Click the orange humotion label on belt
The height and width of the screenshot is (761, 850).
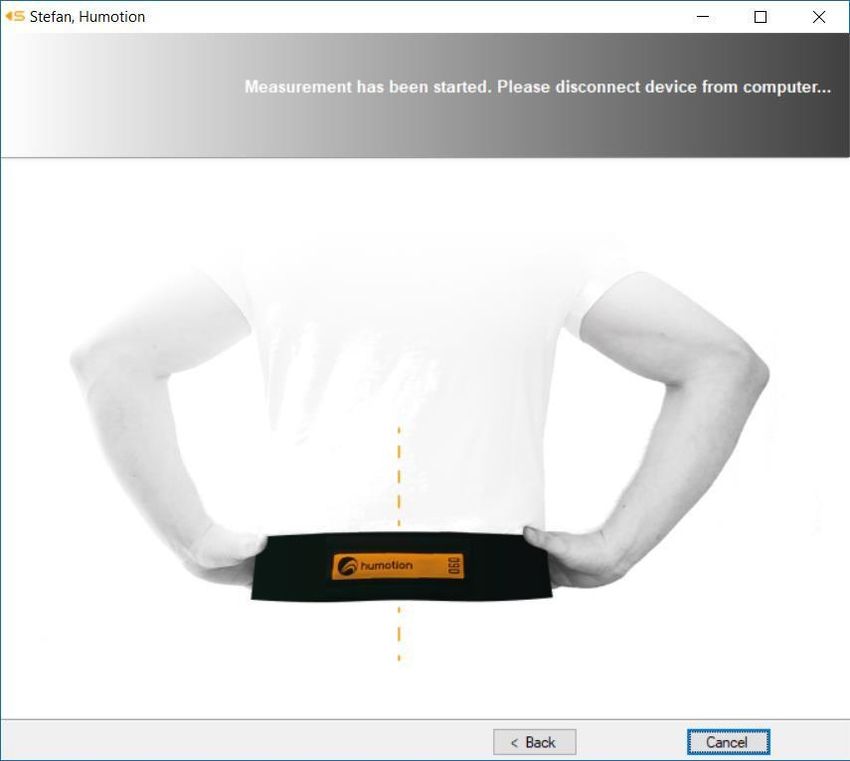tap(398, 566)
